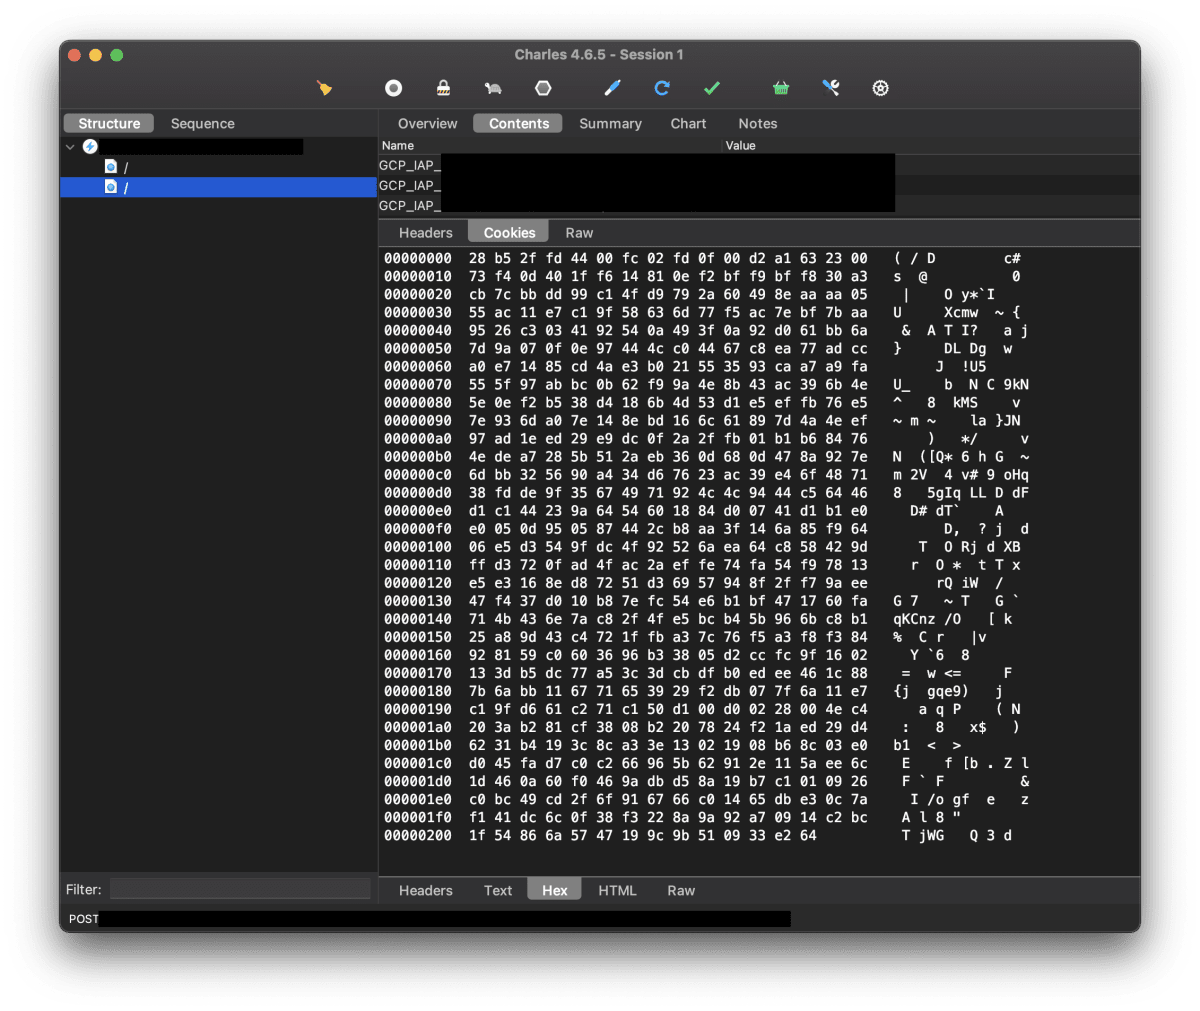
Task: Select the first unselected "/" request
Action: tap(218, 167)
